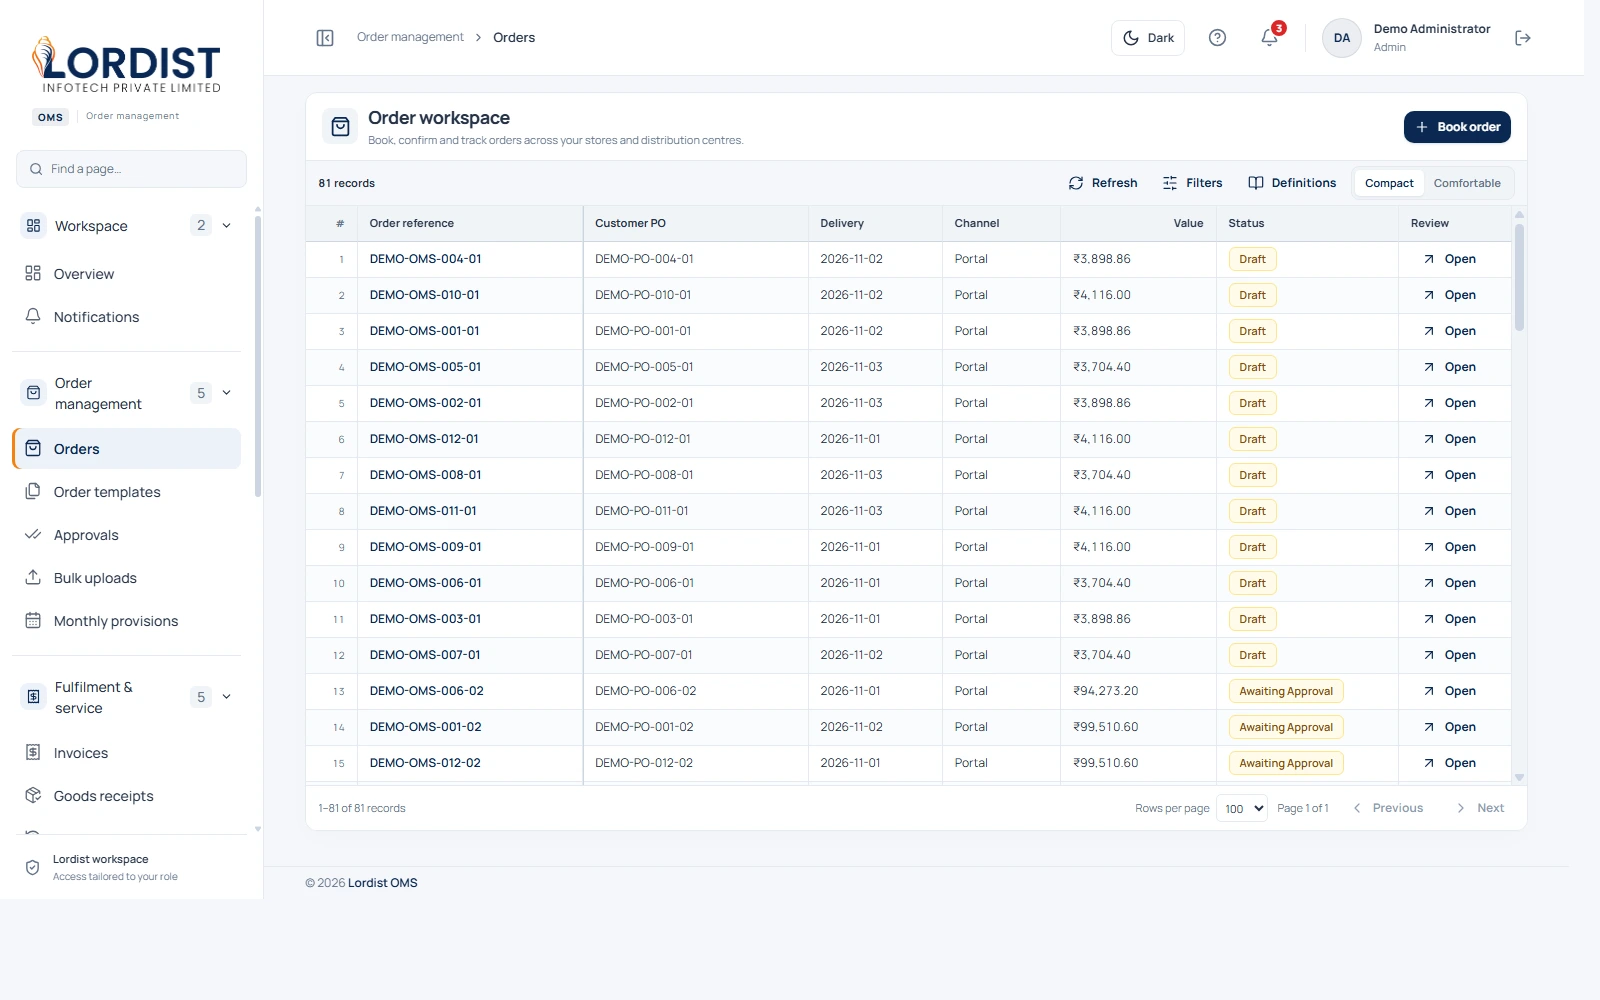The height and width of the screenshot is (1000, 1600).
Task: Click the Overview sidebar icon
Action: click(33, 273)
